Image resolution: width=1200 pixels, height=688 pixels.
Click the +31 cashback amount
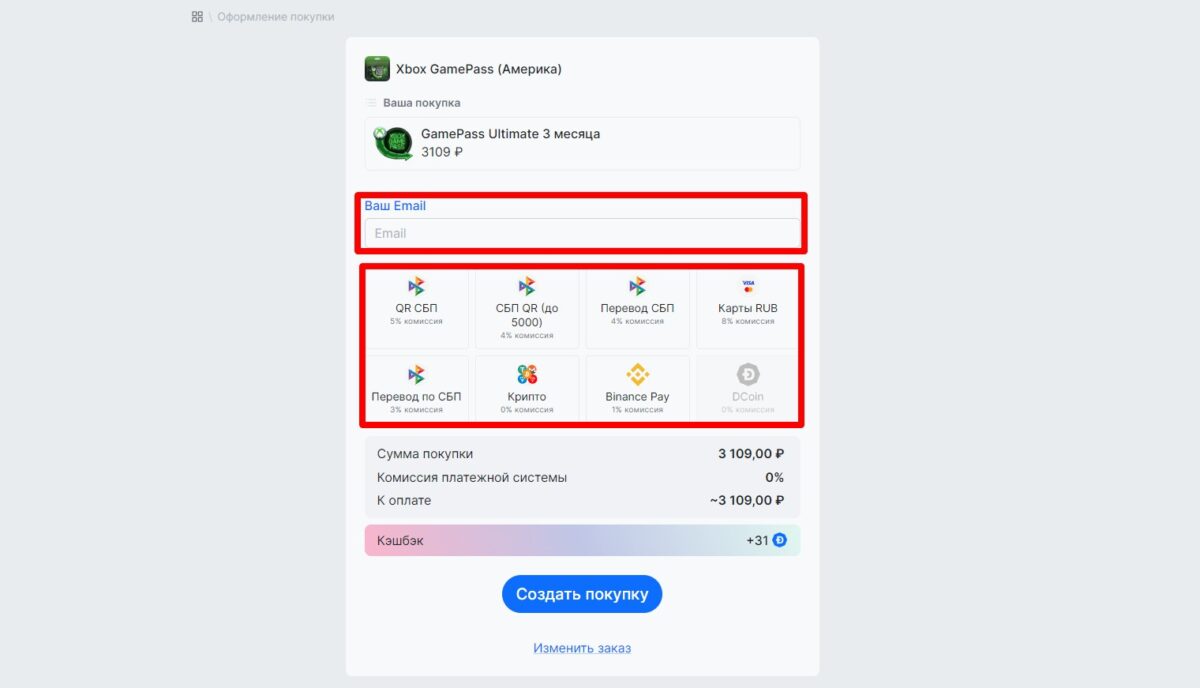(x=757, y=540)
